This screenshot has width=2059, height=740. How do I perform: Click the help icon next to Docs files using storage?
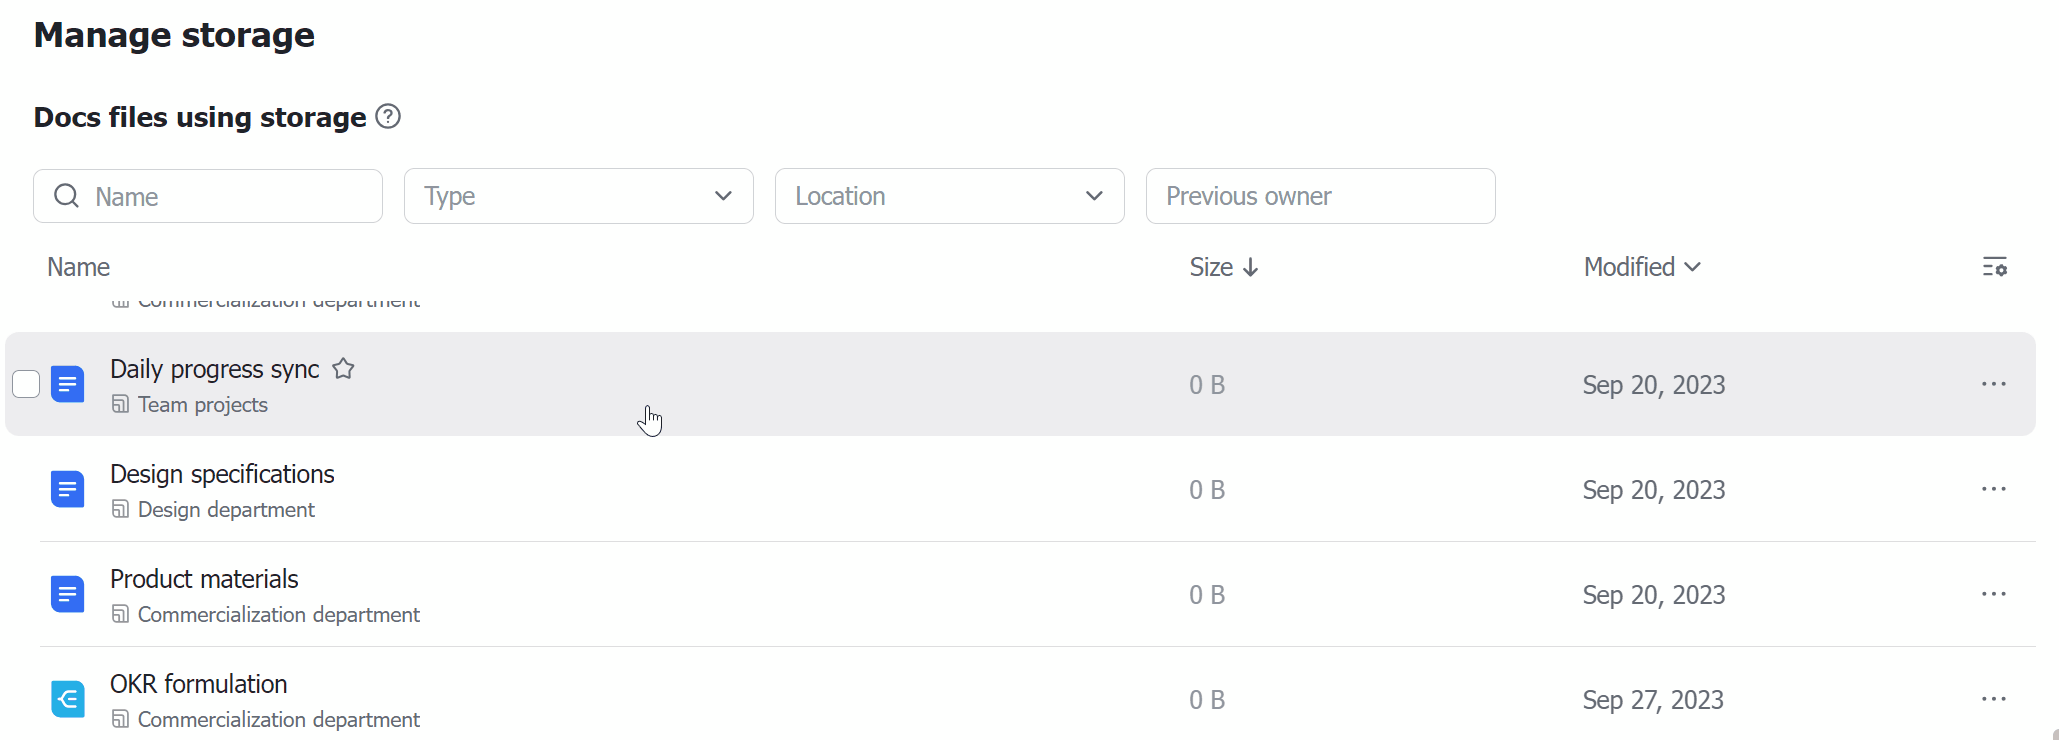point(387,117)
